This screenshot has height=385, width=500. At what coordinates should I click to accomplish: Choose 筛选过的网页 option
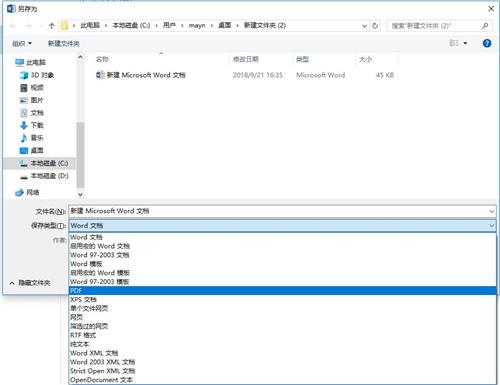click(282, 326)
